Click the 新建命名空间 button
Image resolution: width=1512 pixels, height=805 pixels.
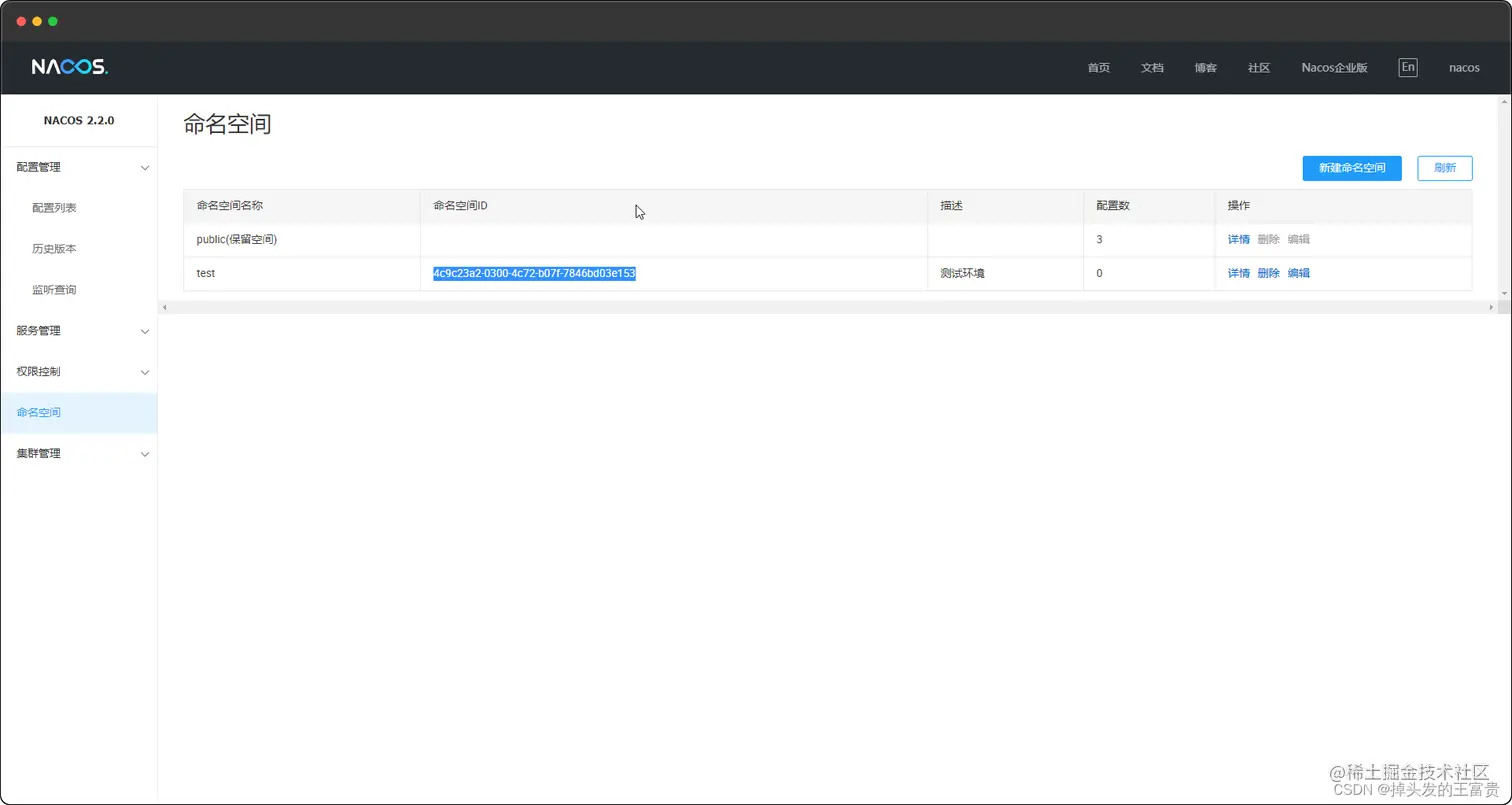[x=1351, y=168]
